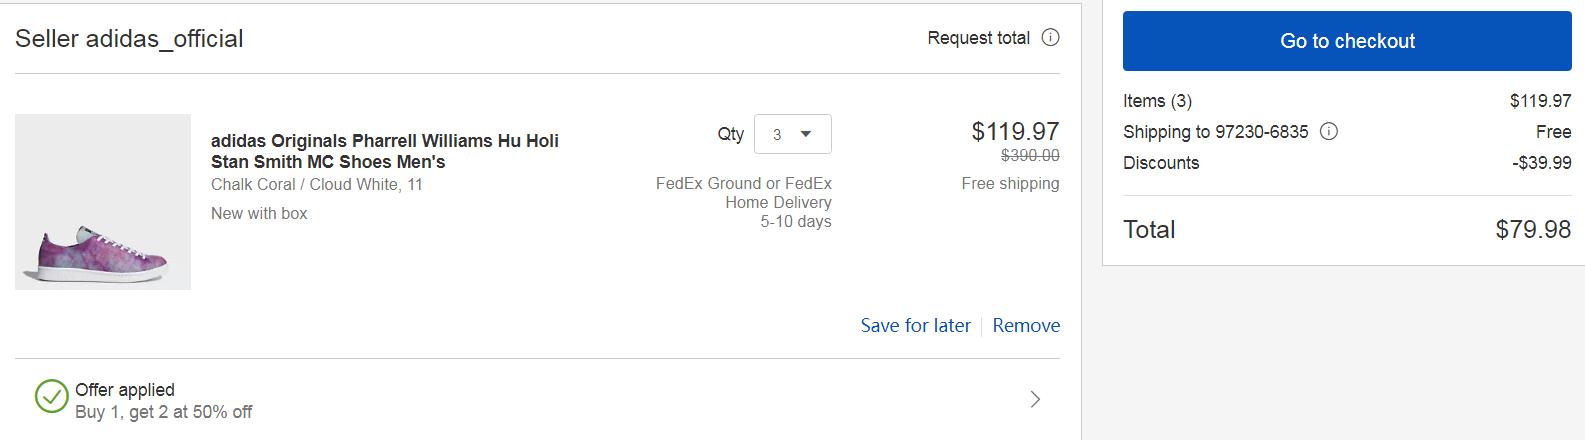Click the Request total link

click(x=978, y=38)
